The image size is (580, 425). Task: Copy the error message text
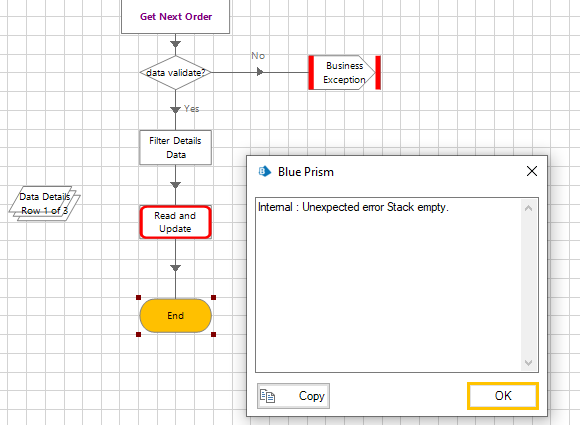[x=293, y=396]
